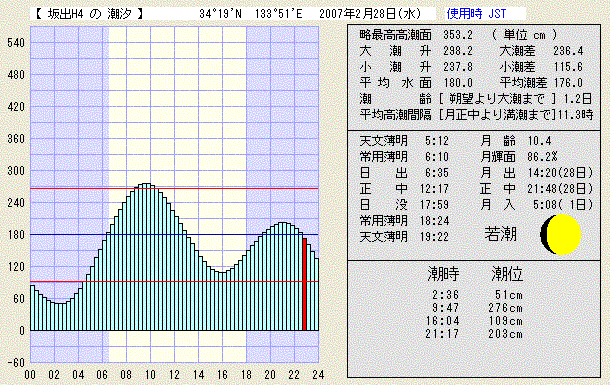Image resolution: width=610 pixels, height=385 pixels.
Task: Select the red highlighted tide bar
Action: (305, 284)
